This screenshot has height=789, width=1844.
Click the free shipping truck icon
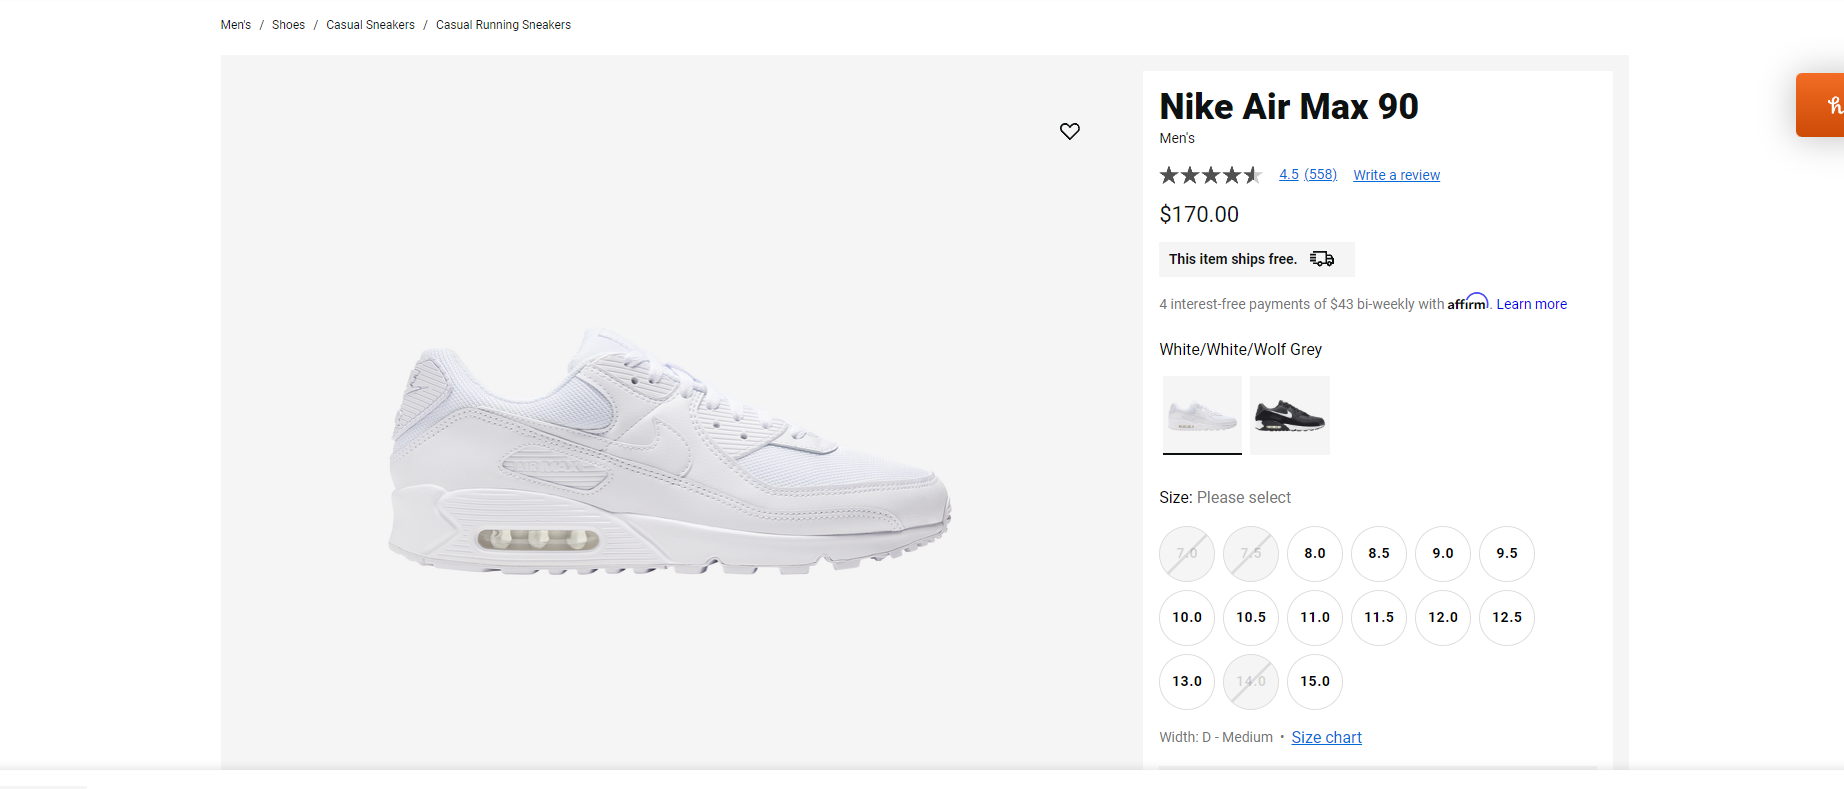click(1322, 259)
